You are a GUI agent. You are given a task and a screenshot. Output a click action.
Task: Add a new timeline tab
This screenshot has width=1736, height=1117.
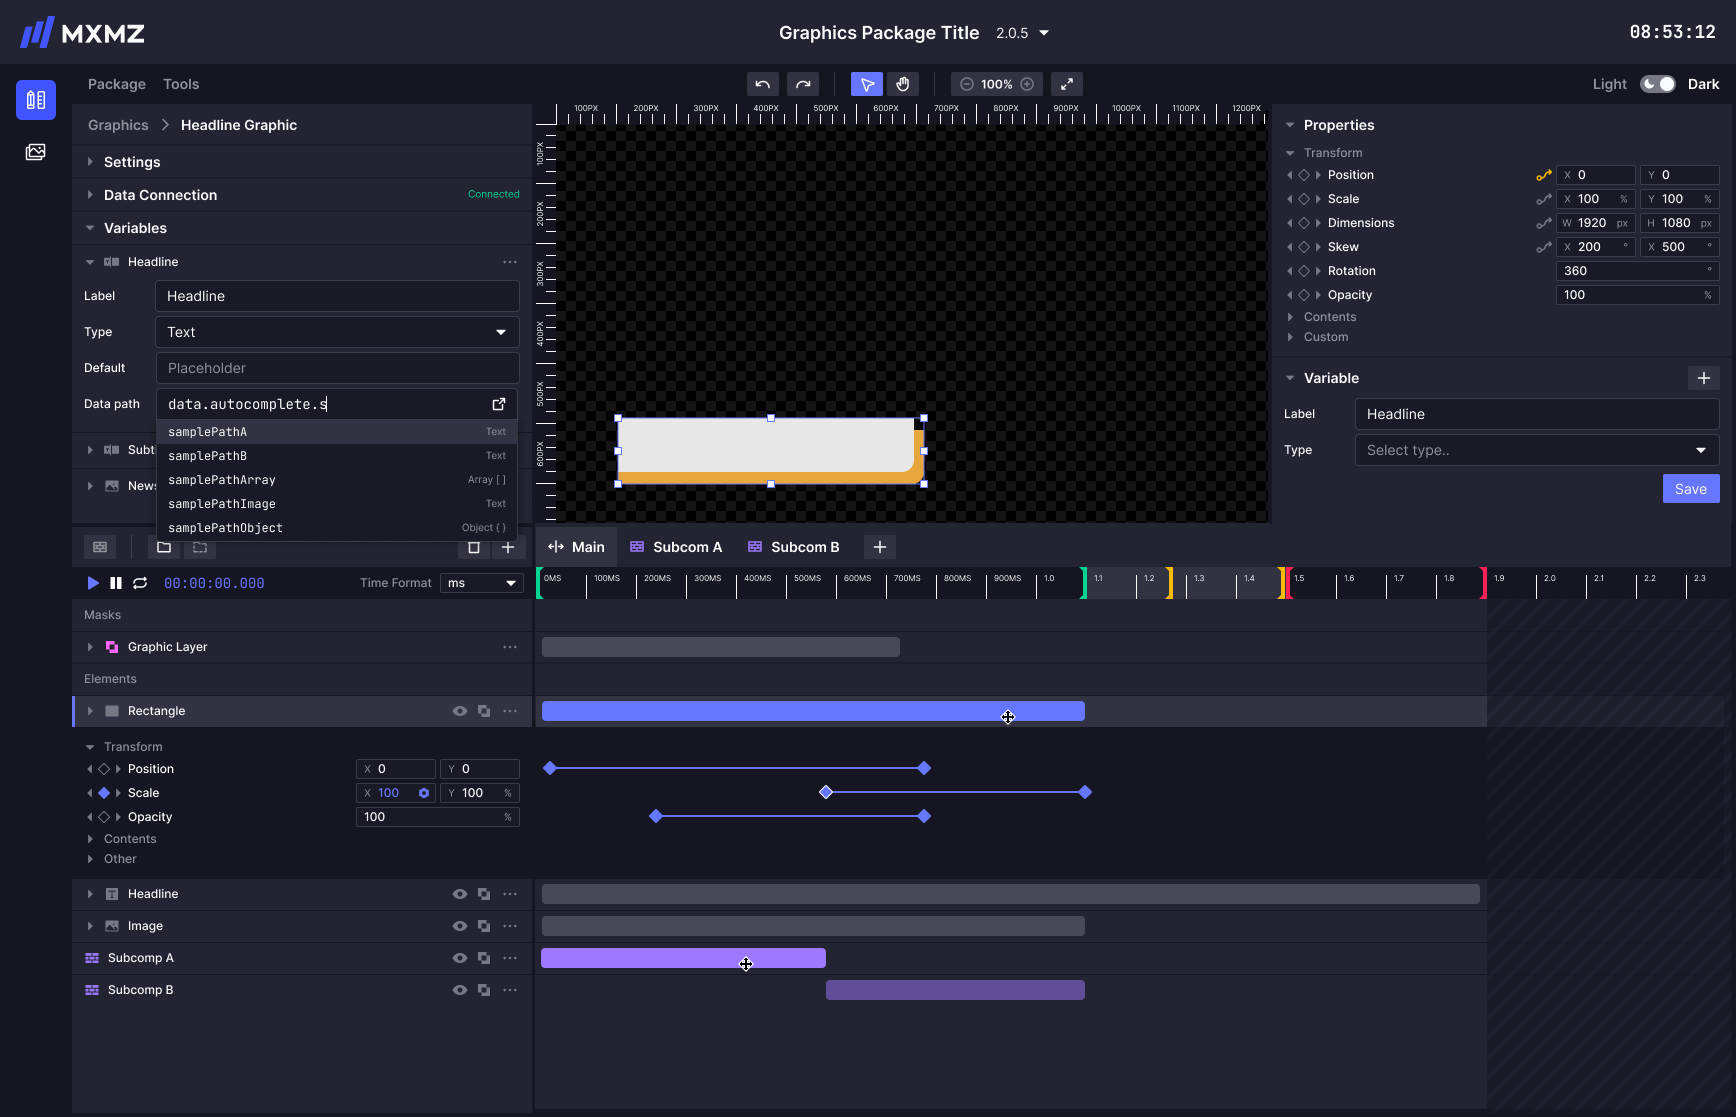(x=880, y=547)
